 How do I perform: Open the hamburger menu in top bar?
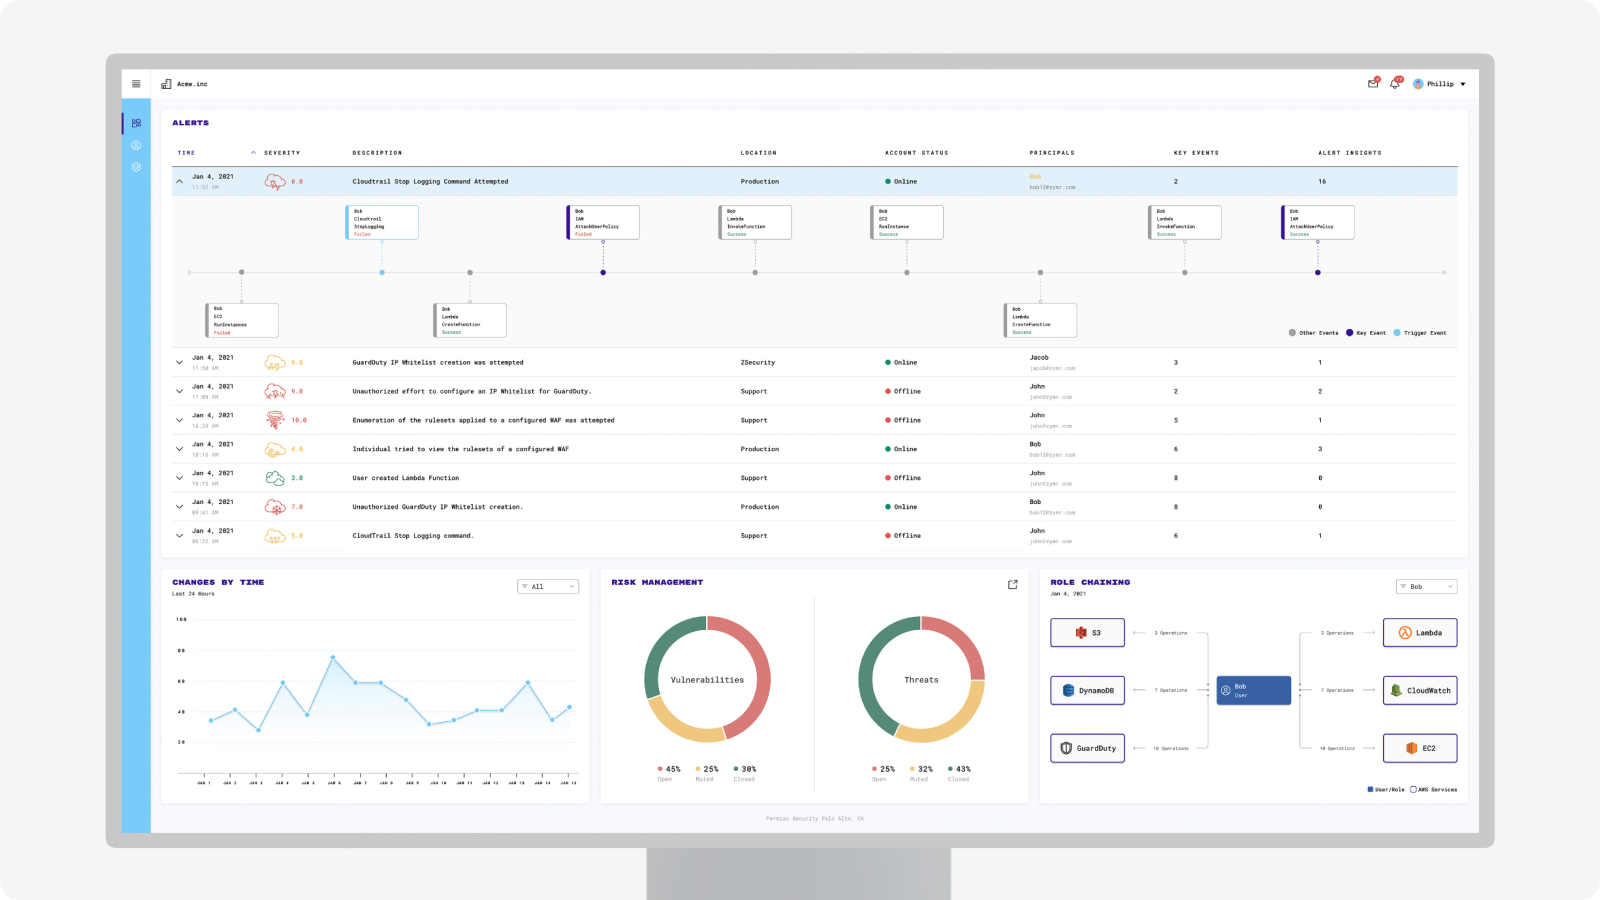click(136, 84)
